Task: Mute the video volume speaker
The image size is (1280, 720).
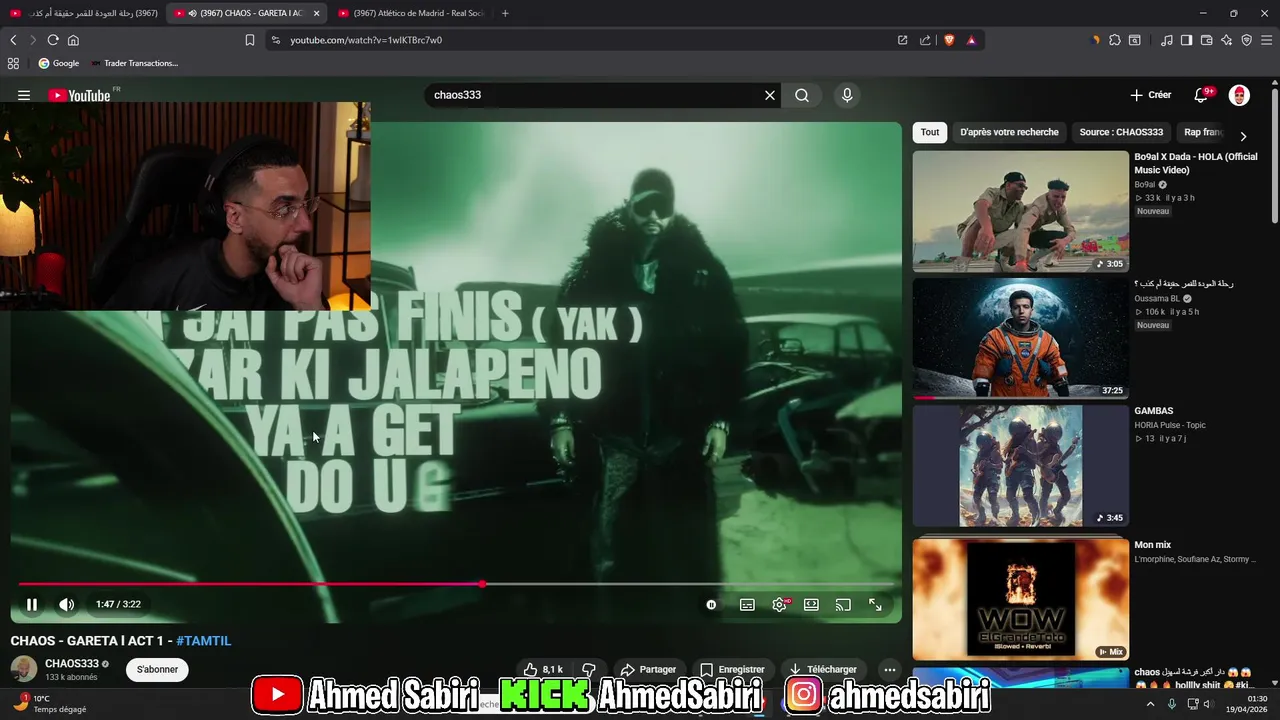Action: point(66,604)
